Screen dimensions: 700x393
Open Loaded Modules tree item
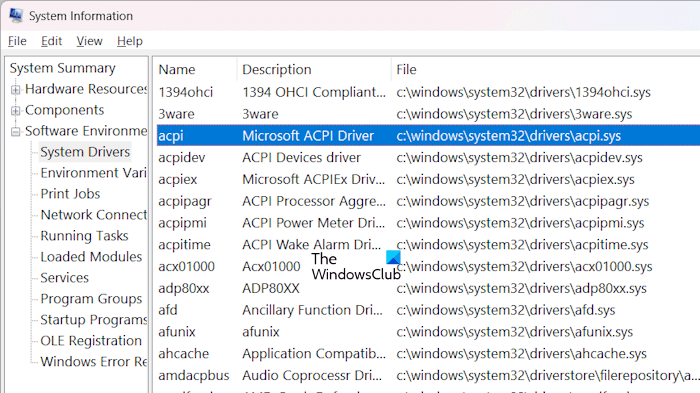click(91, 257)
